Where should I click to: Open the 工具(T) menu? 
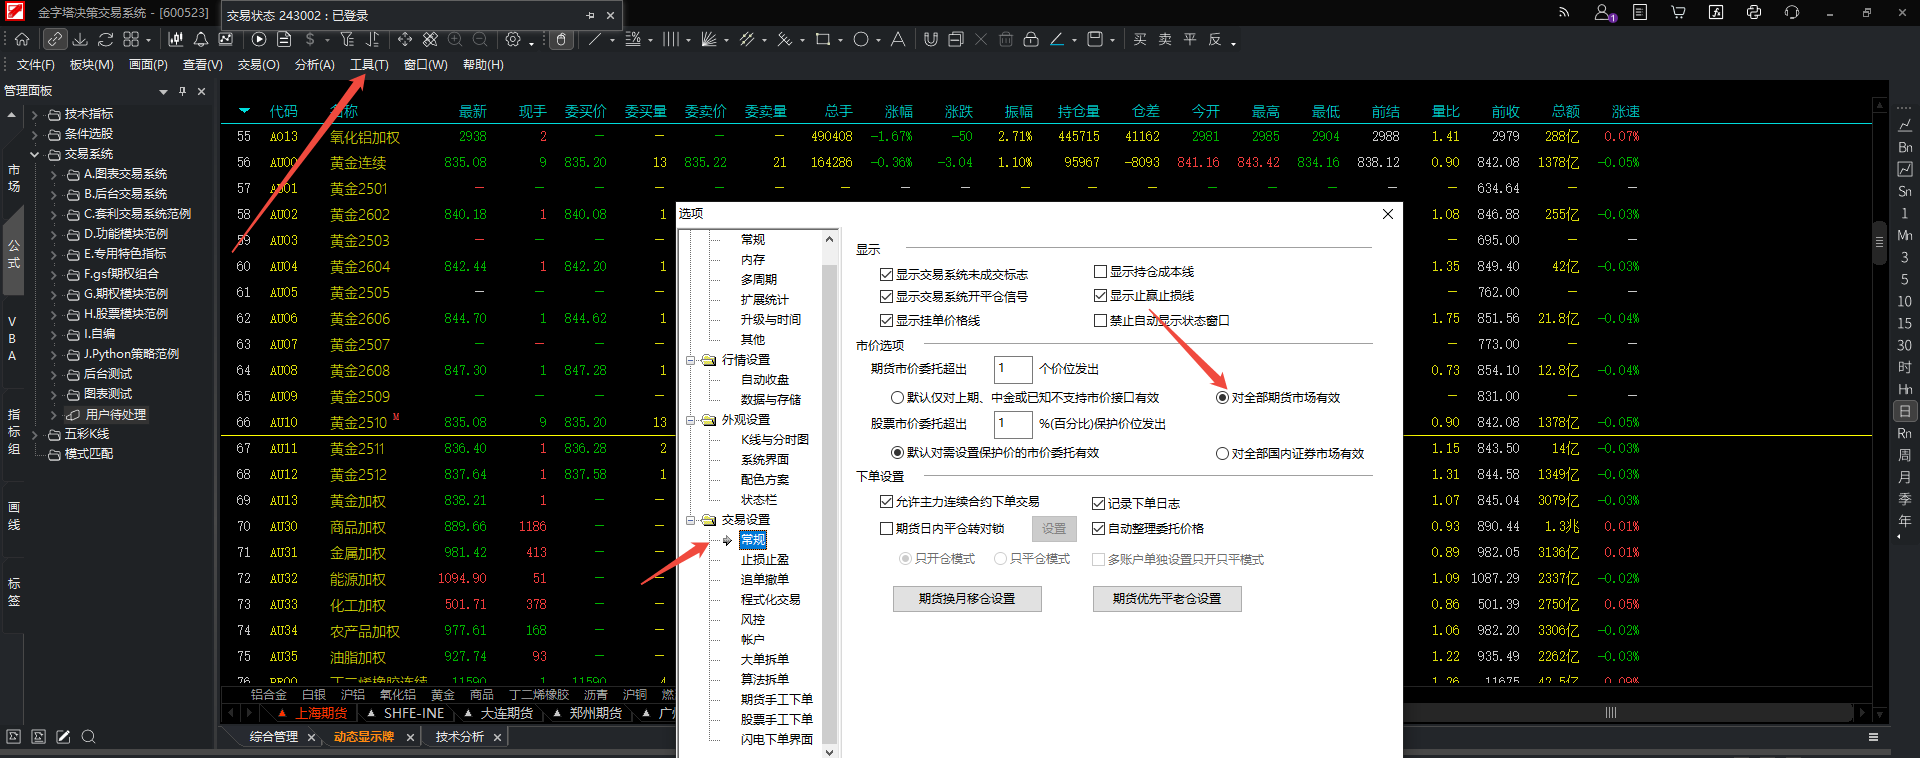tap(369, 65)
